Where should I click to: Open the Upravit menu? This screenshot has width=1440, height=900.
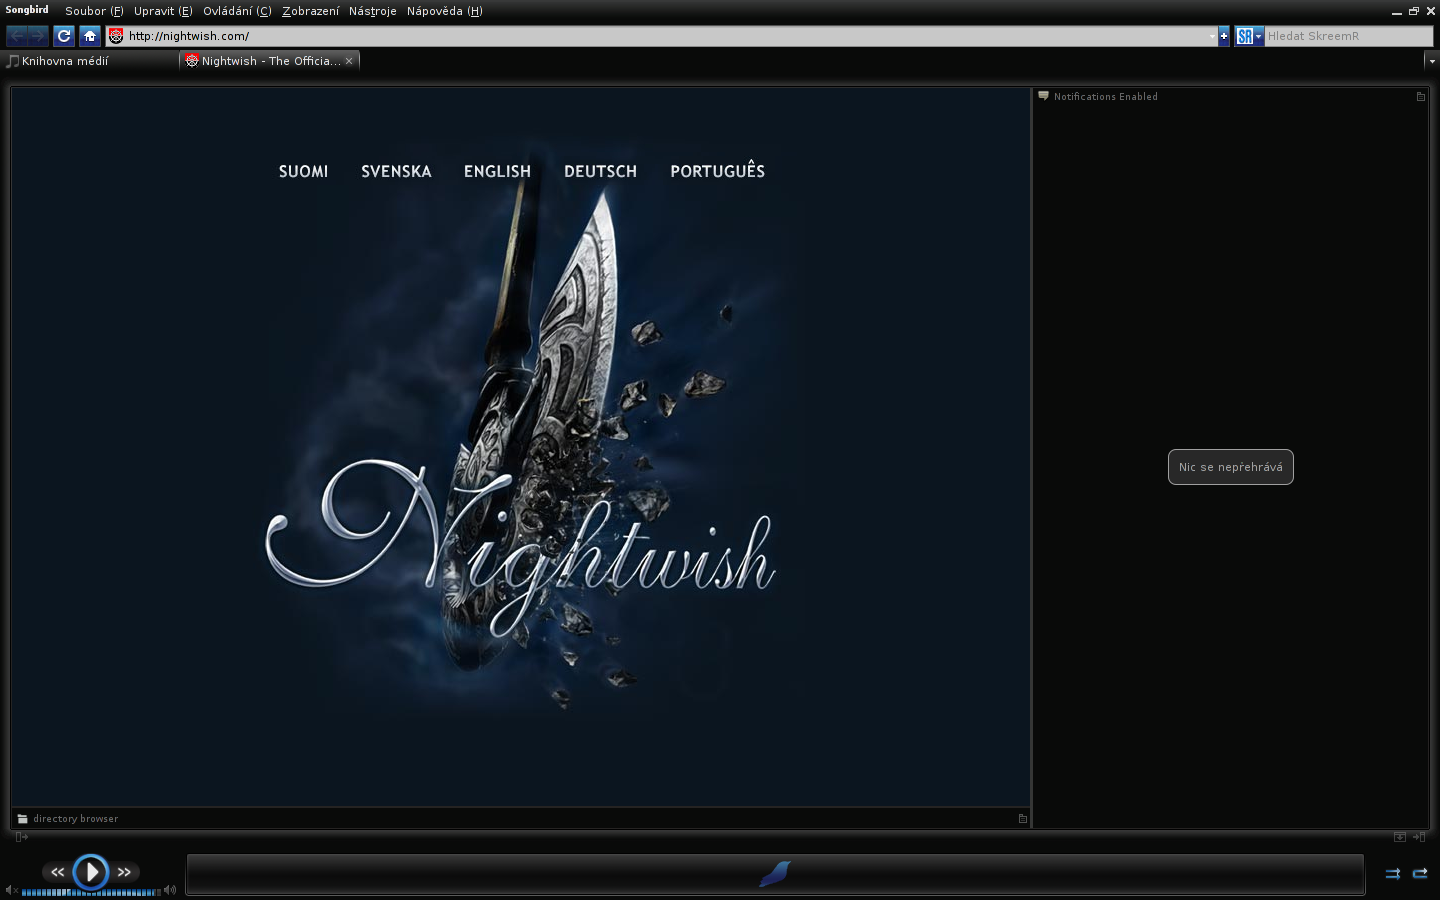(163, 11)
